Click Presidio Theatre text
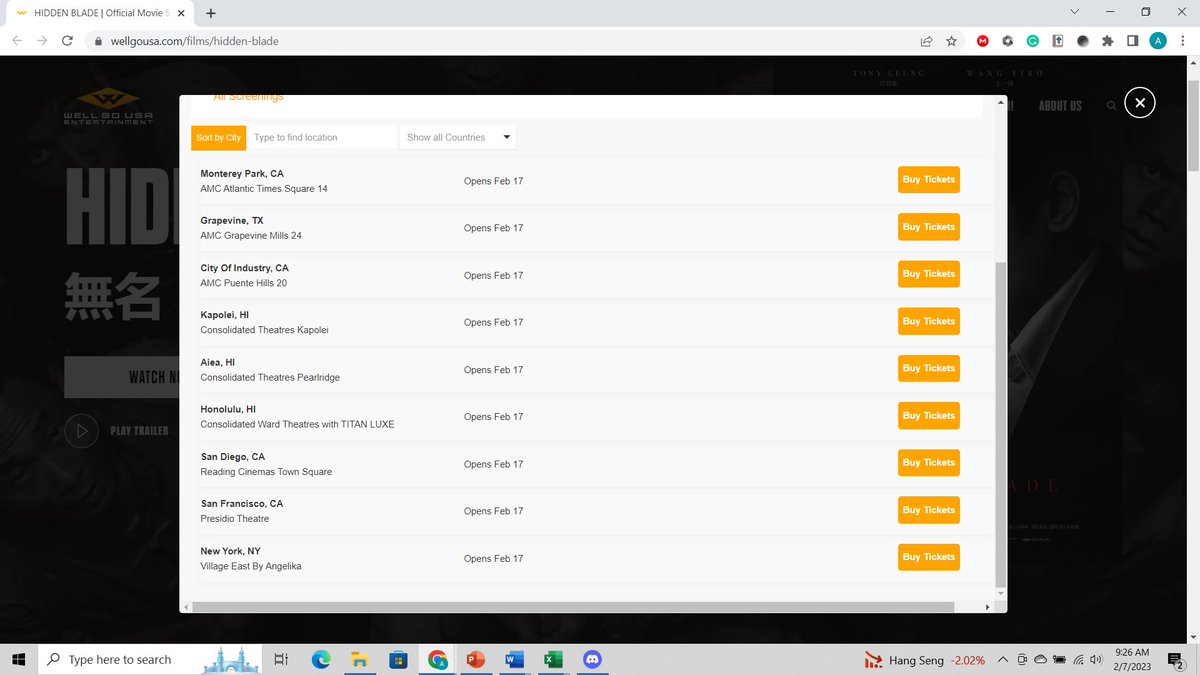Image resolution: width=1200 pixels, height=675 pixels. click(x=235, y=519)
